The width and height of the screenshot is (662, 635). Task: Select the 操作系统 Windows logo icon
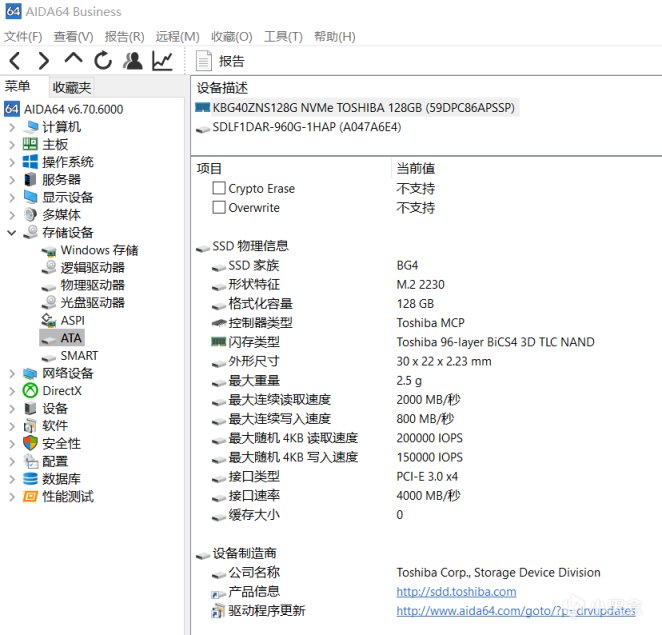tap(30, 162)
